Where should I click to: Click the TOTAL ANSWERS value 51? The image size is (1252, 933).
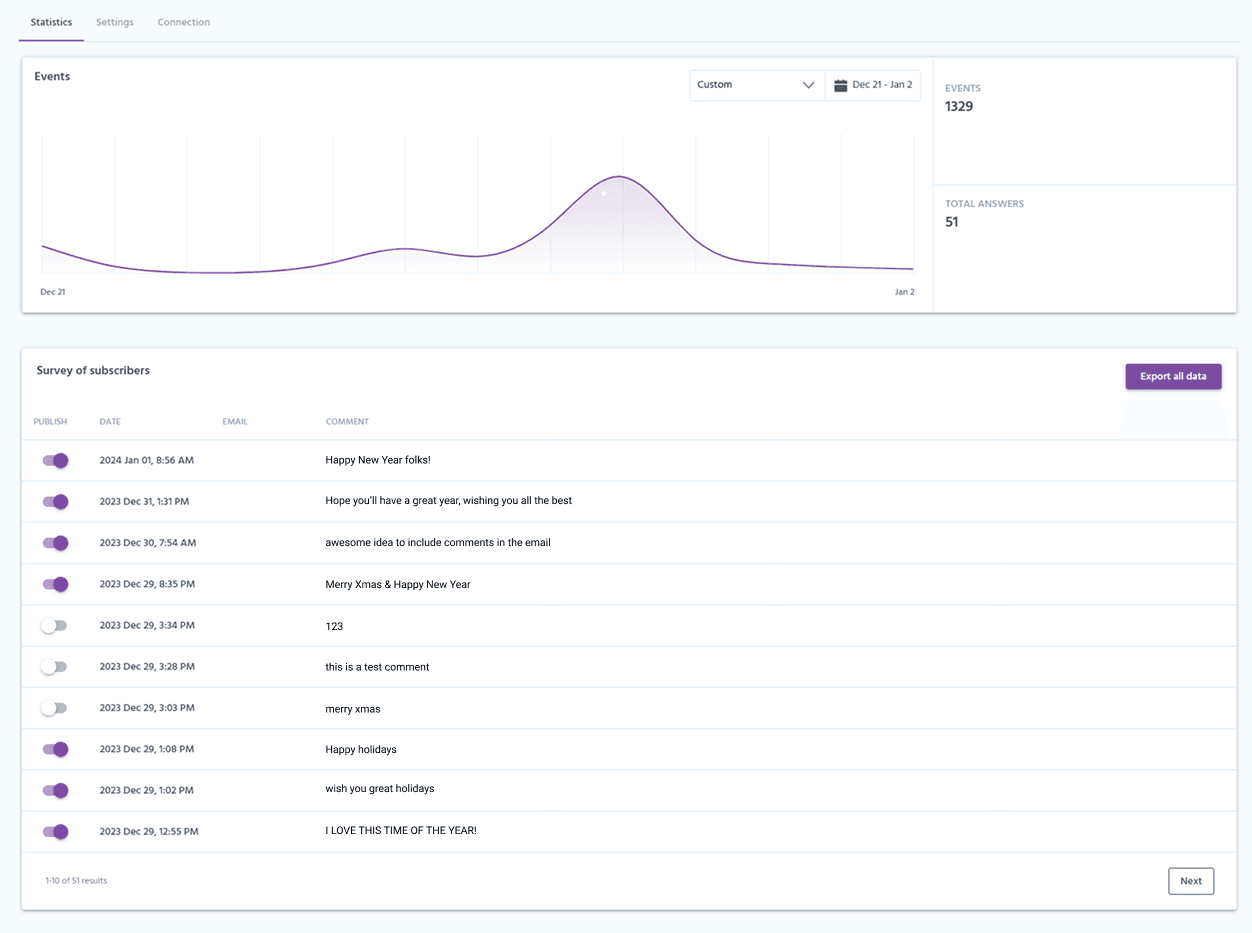[952, 222]
